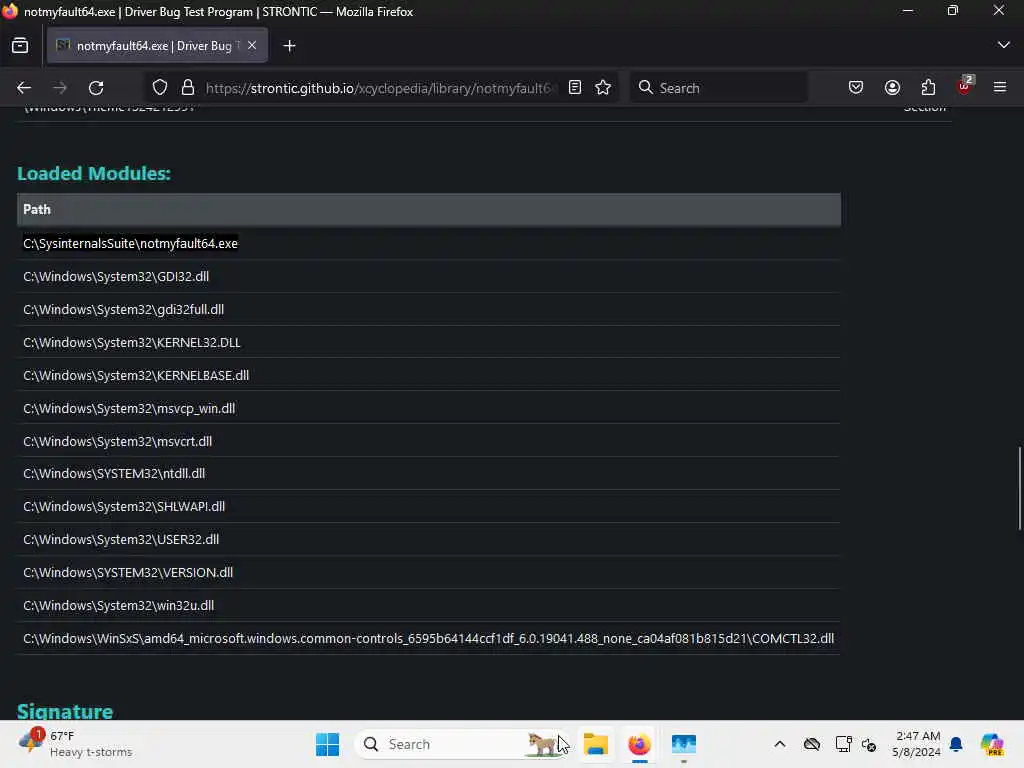This screenshot has width=1024, height=768.
Task: Select C:\SysinternalsSuite\notmyfault64.exe row
Action: 429,244
